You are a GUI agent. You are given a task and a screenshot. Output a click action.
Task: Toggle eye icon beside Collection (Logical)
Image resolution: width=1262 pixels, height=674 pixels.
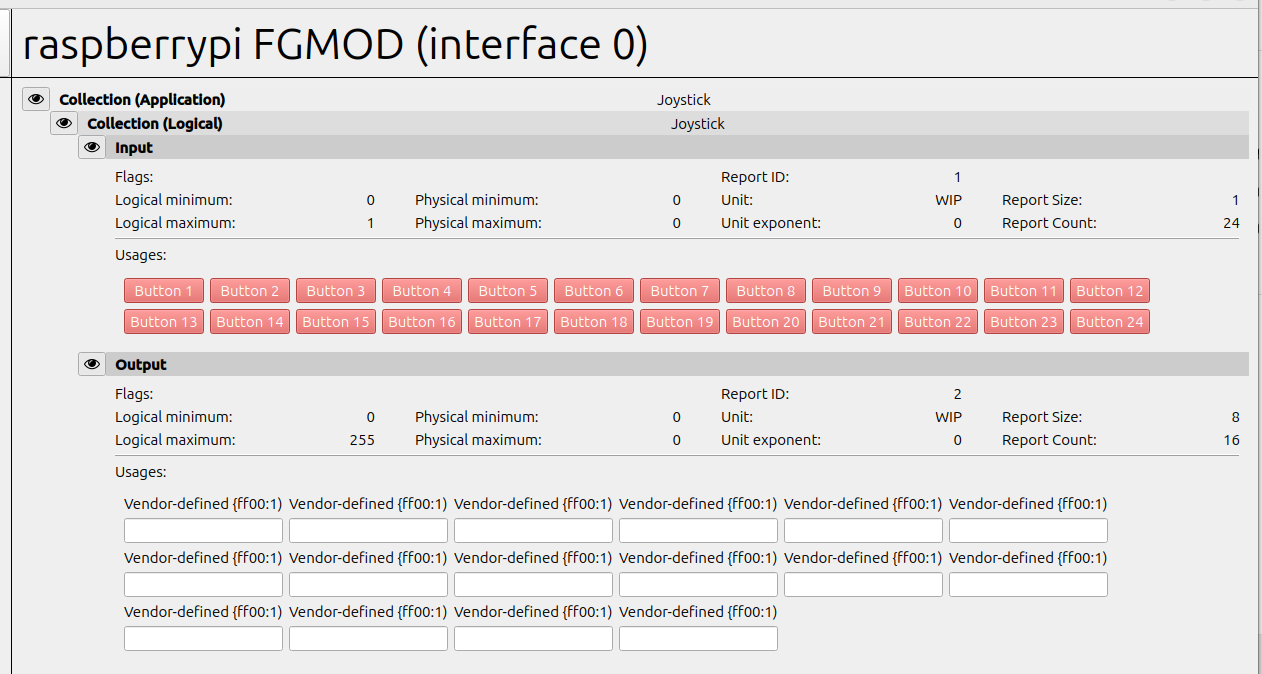[x=64, y=123]
